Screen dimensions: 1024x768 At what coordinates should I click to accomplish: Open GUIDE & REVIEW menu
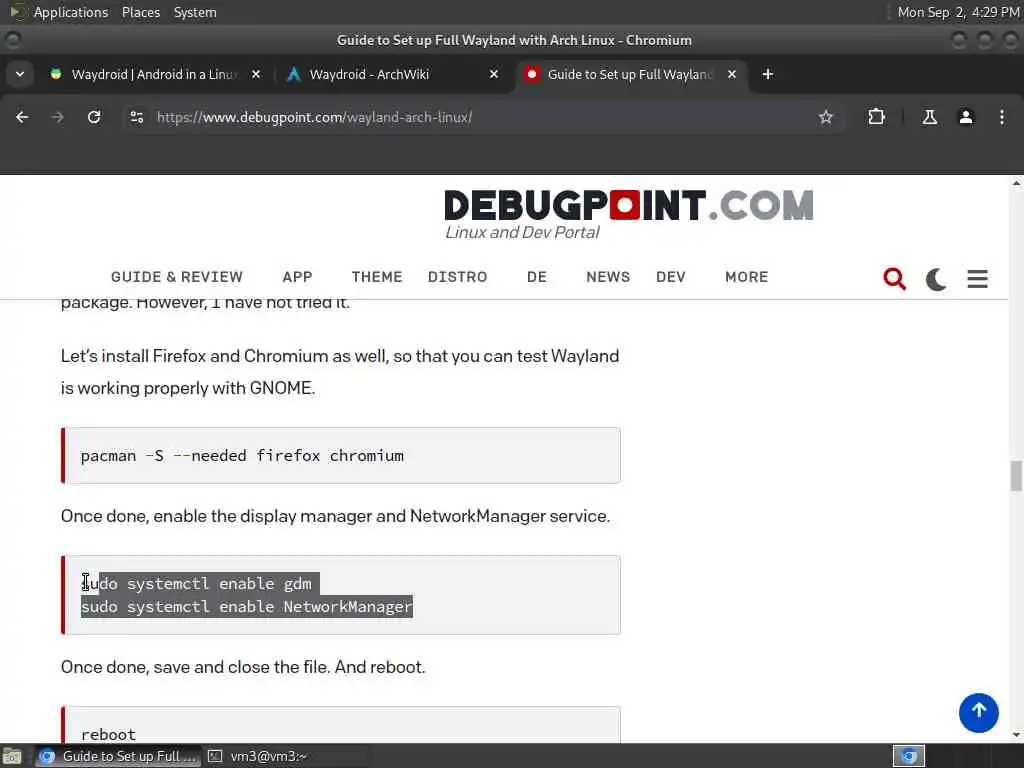pyautogui.click(x=177, y=277)
